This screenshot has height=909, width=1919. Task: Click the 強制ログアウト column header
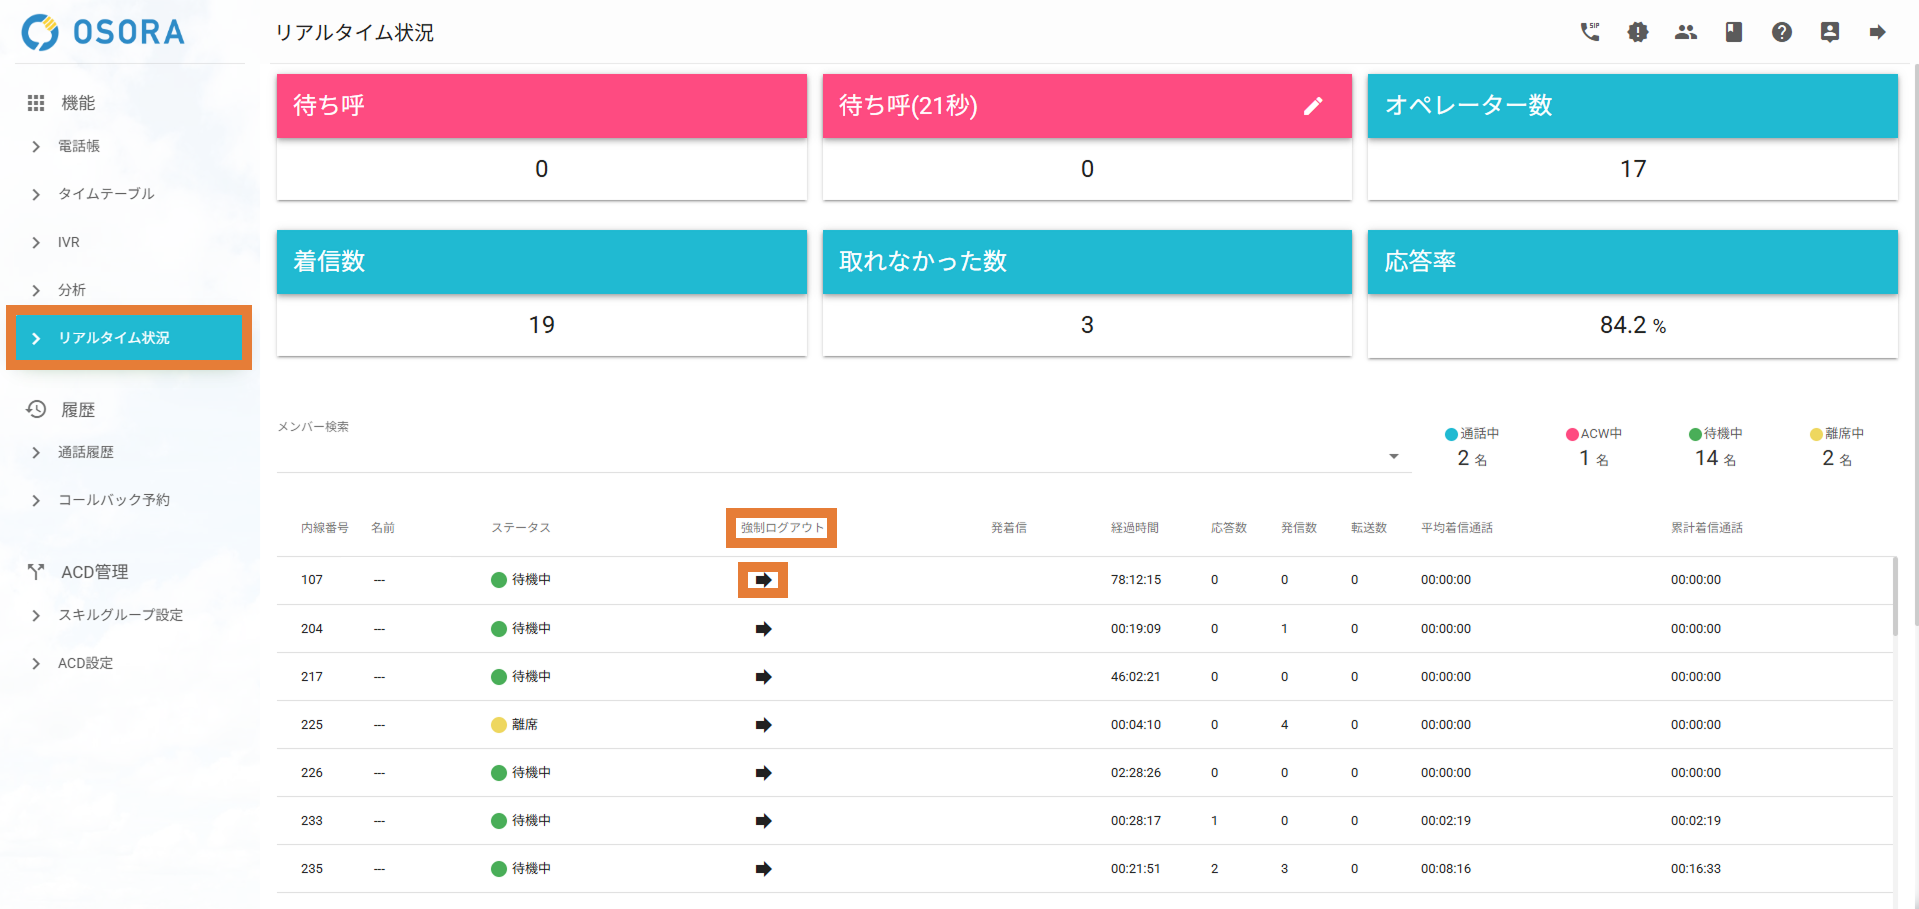point(781,528)
